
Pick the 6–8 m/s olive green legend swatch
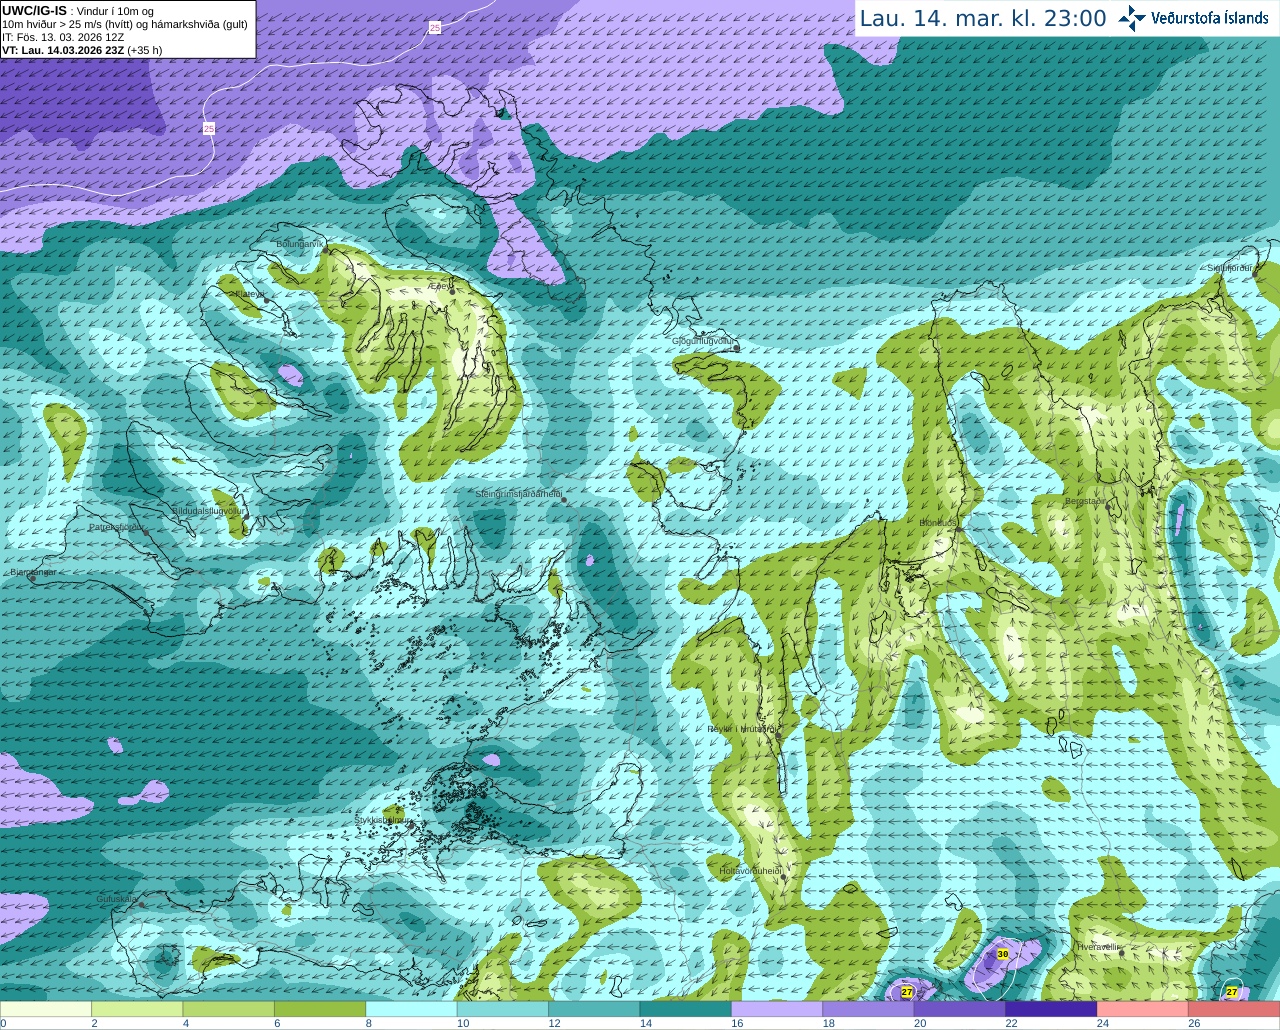[x=320, y=1009]
